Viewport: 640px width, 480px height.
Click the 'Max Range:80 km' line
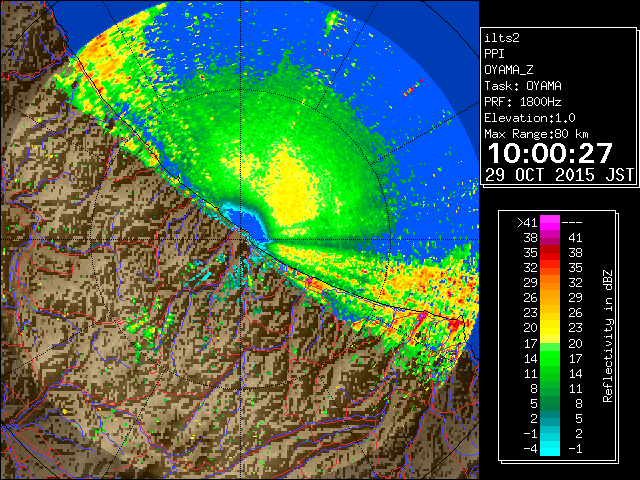536,134
